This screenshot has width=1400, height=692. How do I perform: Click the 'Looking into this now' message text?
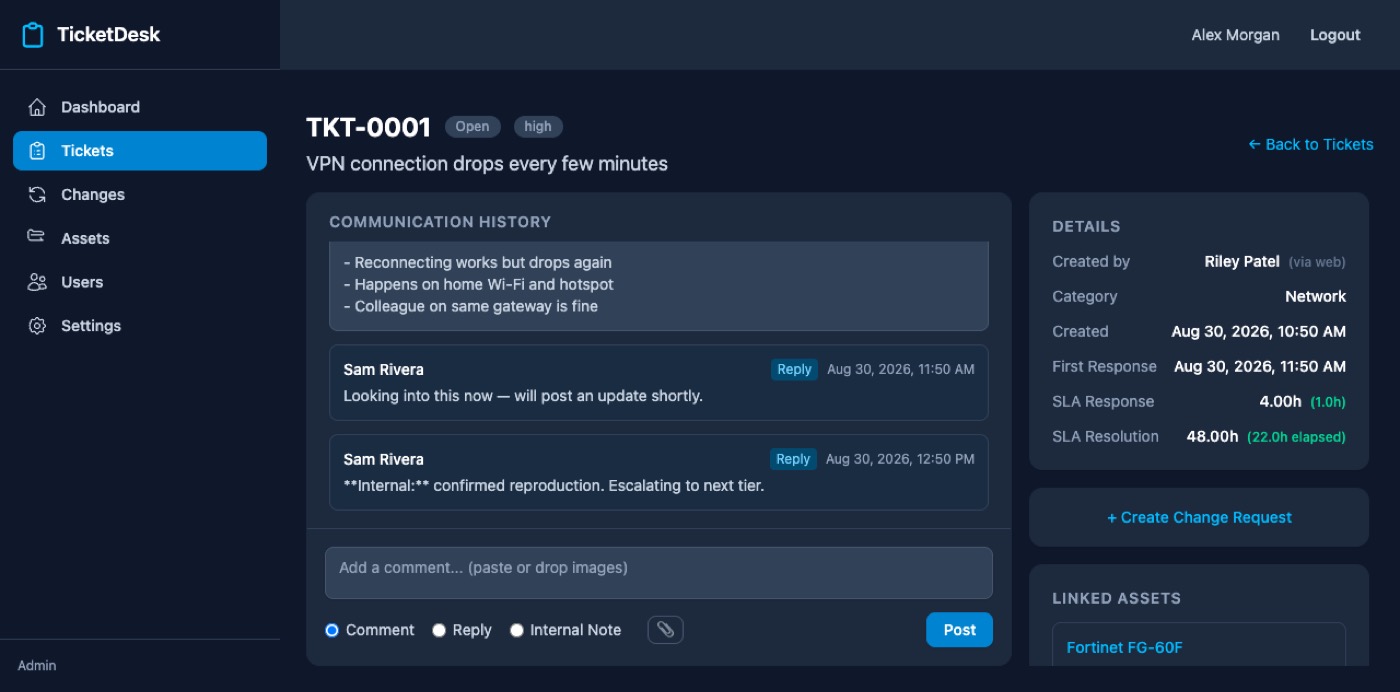523,396
